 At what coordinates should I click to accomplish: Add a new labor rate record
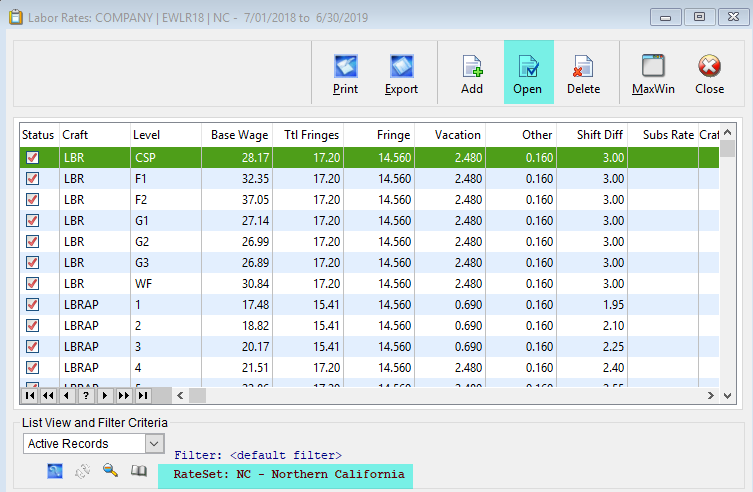[472, 74]
